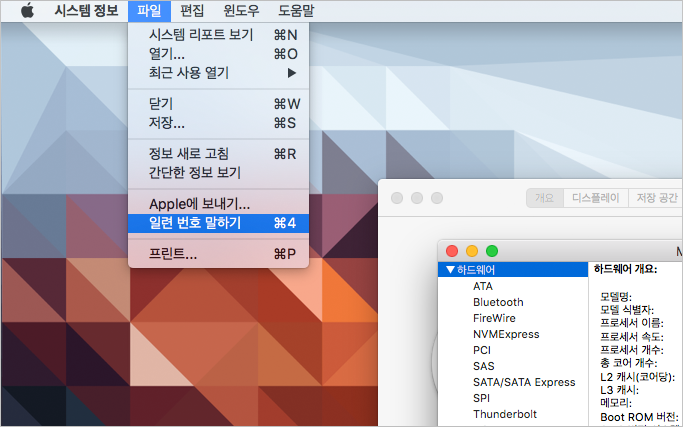
Task: Select NVMExpress in the hardware list
Action: point(506,334)
